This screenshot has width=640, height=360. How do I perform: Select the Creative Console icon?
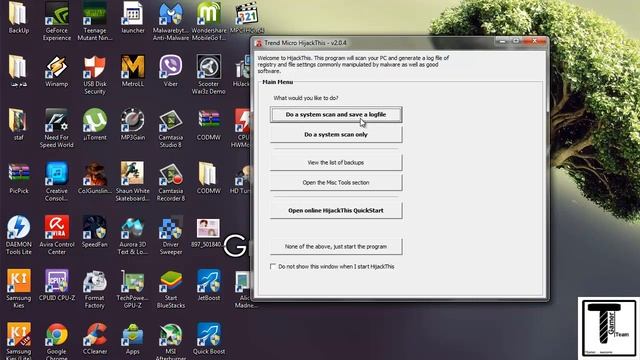pyautogui.click(x=56, y=182)
